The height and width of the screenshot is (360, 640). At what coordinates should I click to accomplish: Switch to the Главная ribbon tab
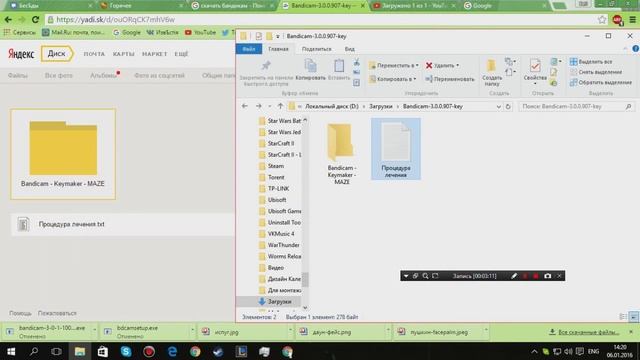click(278, 49)
